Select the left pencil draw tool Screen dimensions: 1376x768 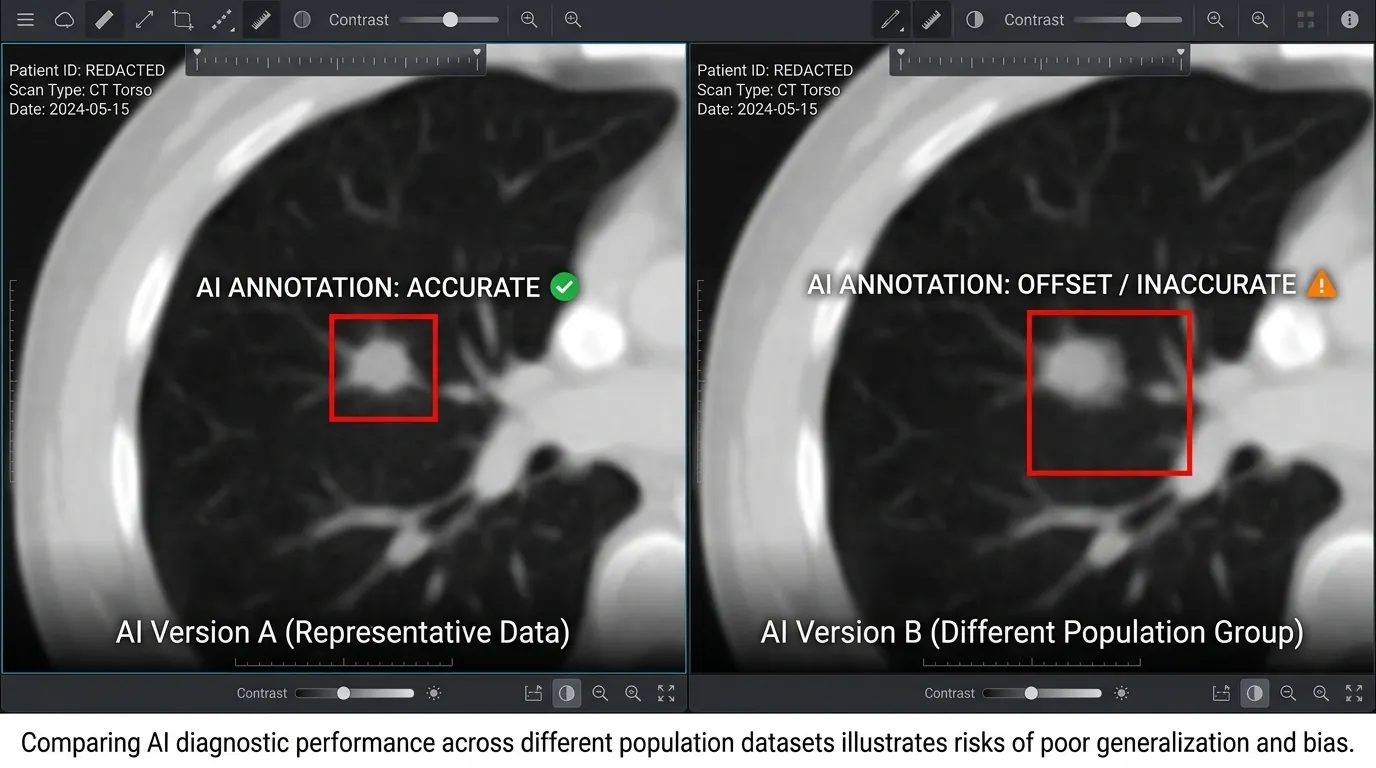pos(104,20)
